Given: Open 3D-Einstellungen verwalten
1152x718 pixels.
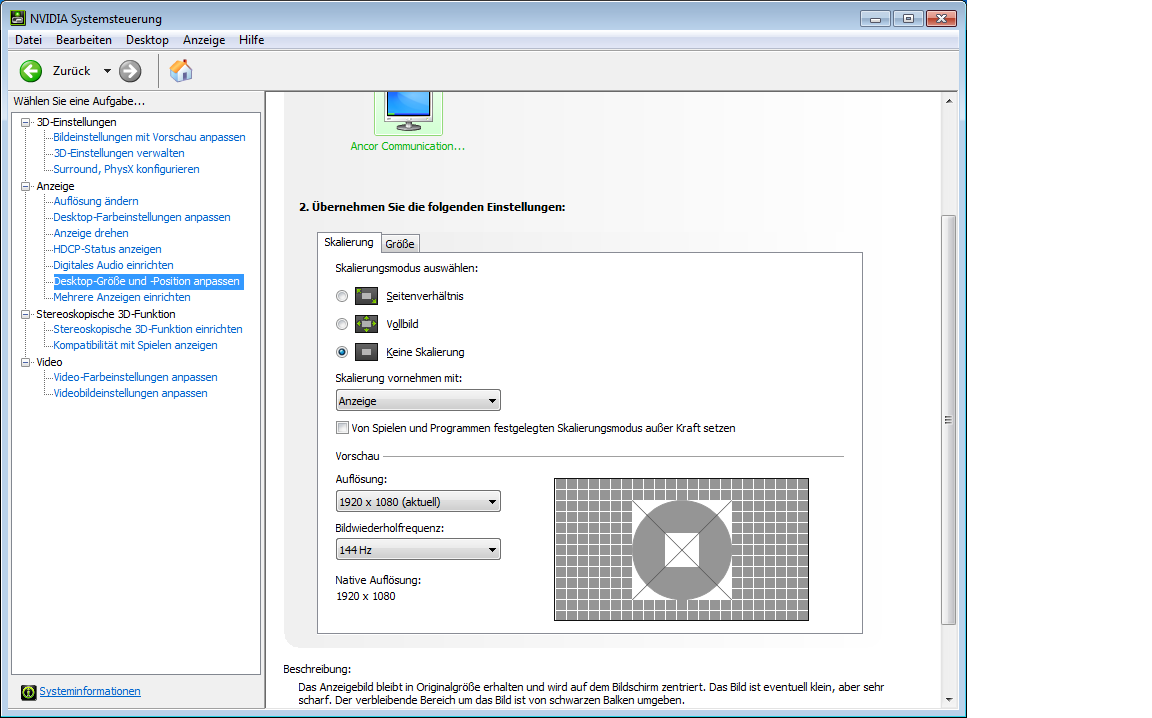Looking at the screenshot, I should tap(119, 153).
